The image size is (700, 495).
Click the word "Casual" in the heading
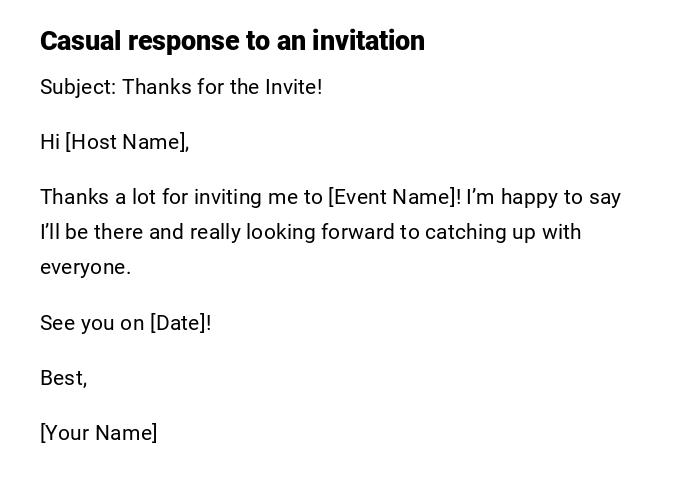point(80,41)
